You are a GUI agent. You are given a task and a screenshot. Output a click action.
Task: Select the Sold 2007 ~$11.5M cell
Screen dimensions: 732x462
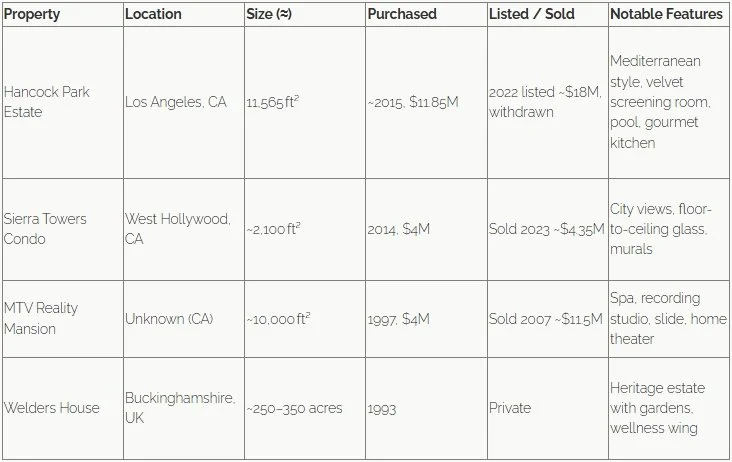click(x=548, y=319)
